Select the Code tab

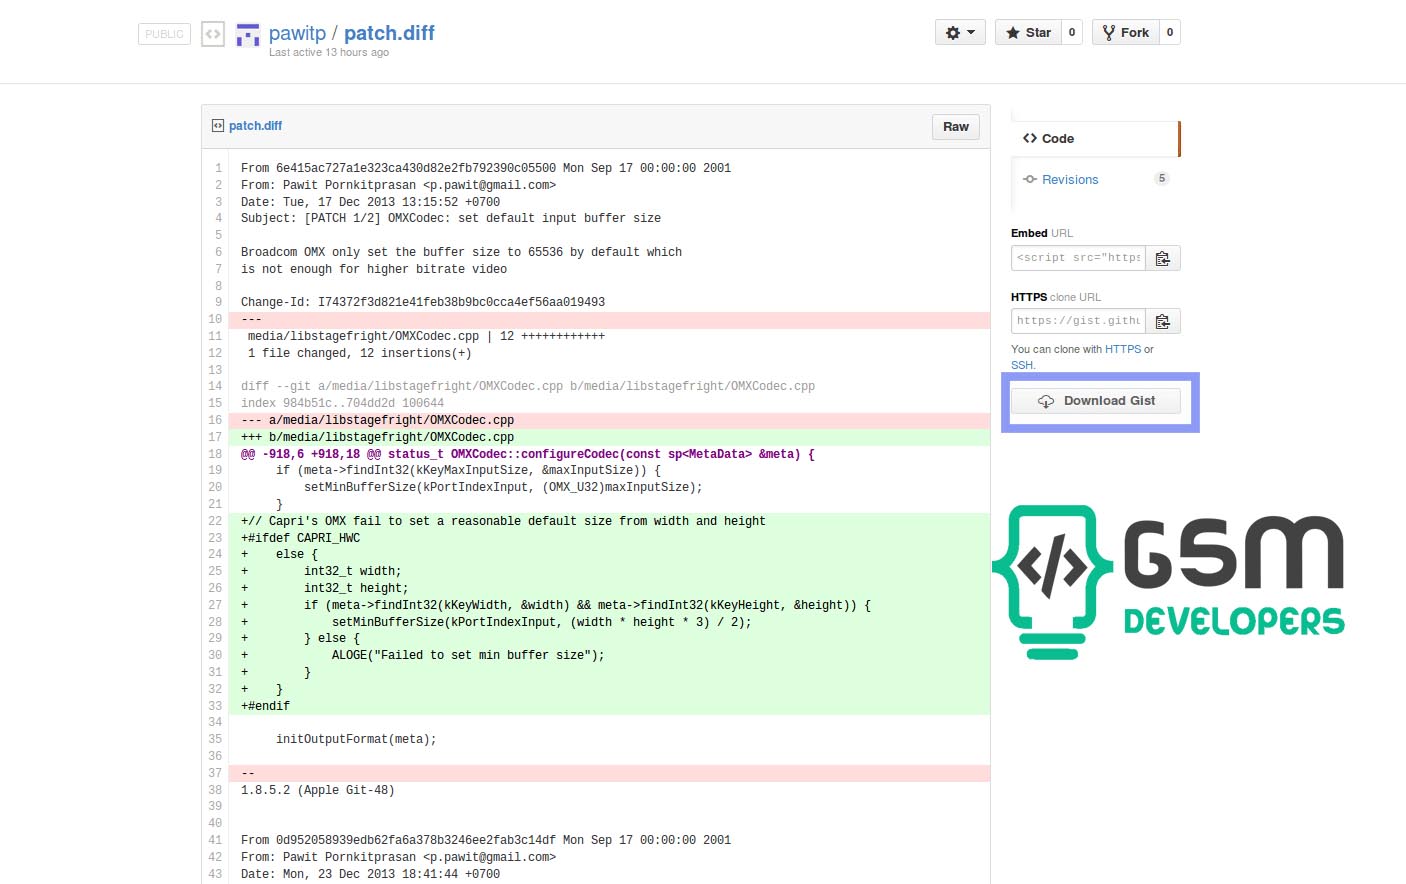[1096, 139]
